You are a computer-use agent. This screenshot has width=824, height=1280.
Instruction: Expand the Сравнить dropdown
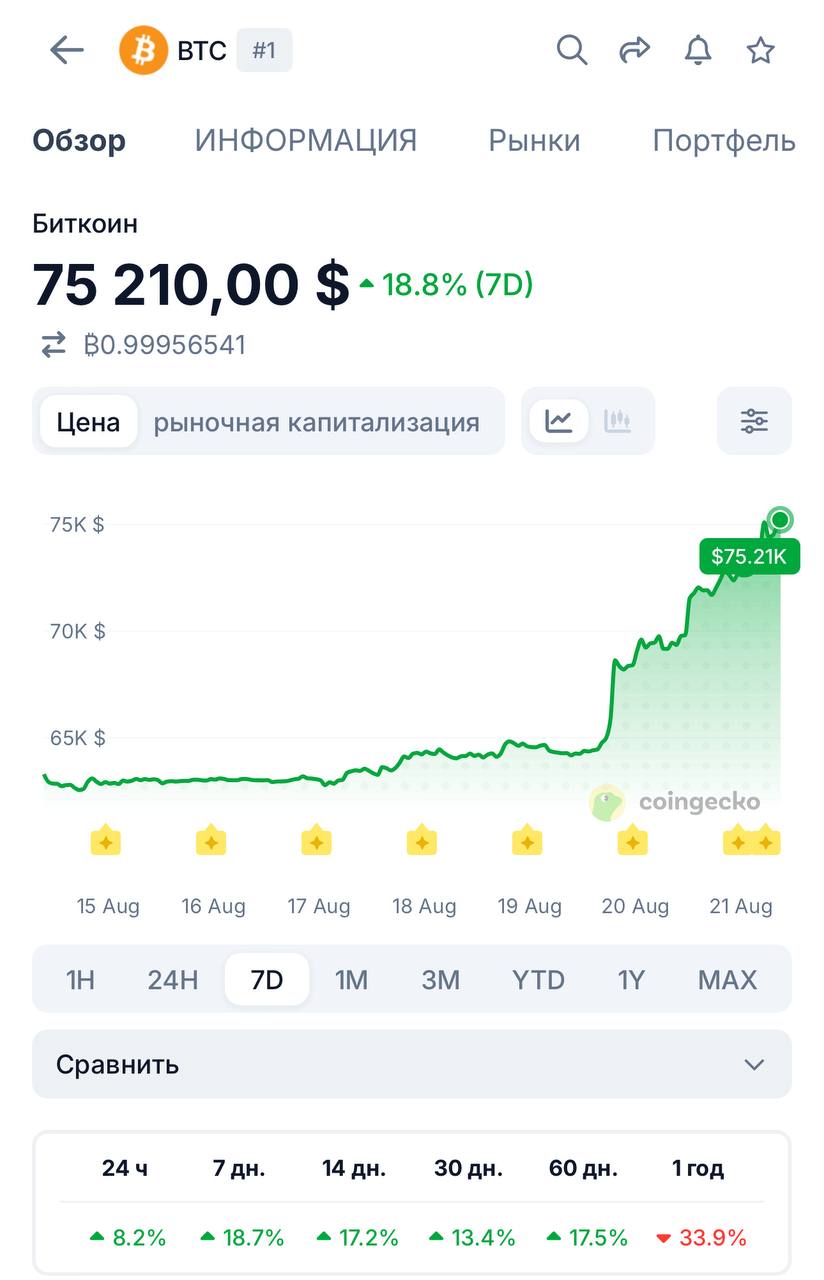[412, 1064]
